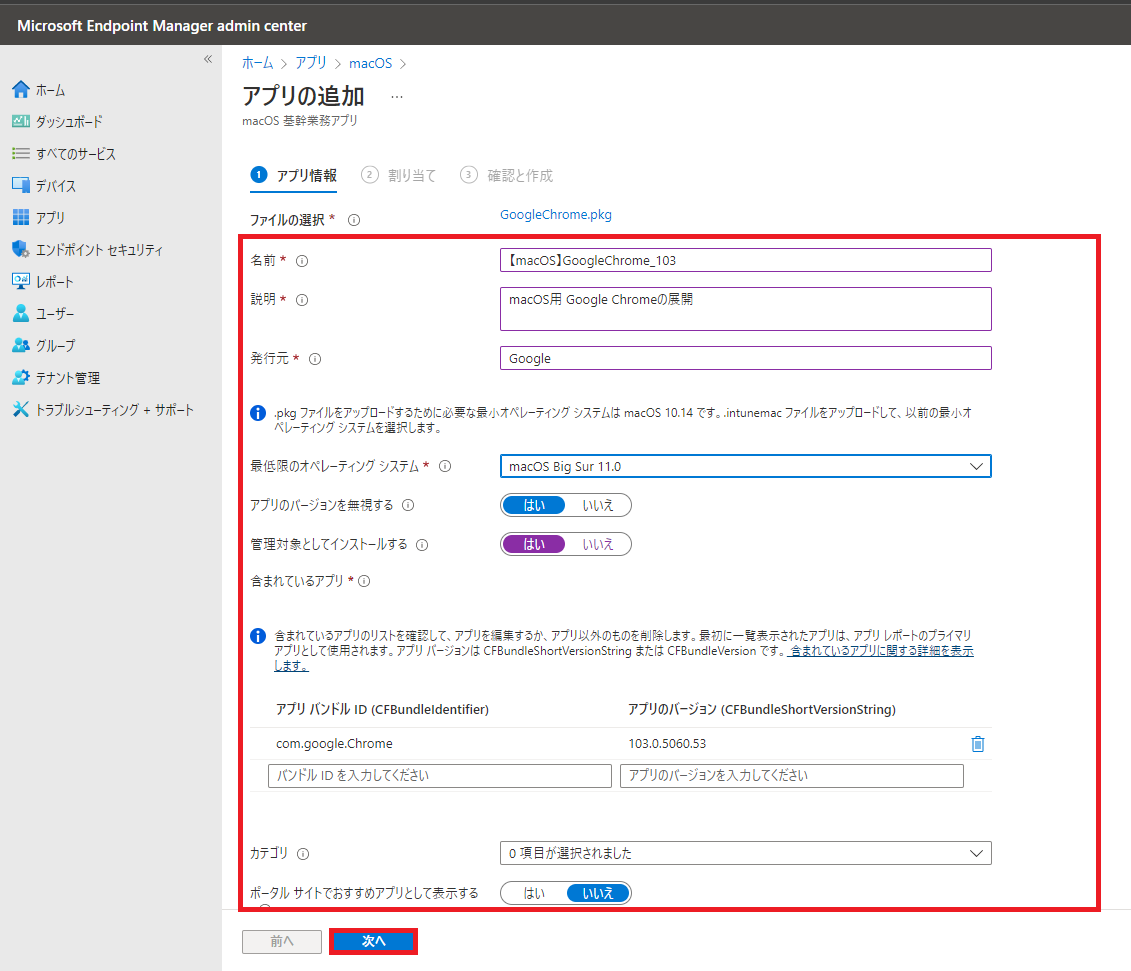
Task: Click the 説明 text area
Action: (746, 309)
